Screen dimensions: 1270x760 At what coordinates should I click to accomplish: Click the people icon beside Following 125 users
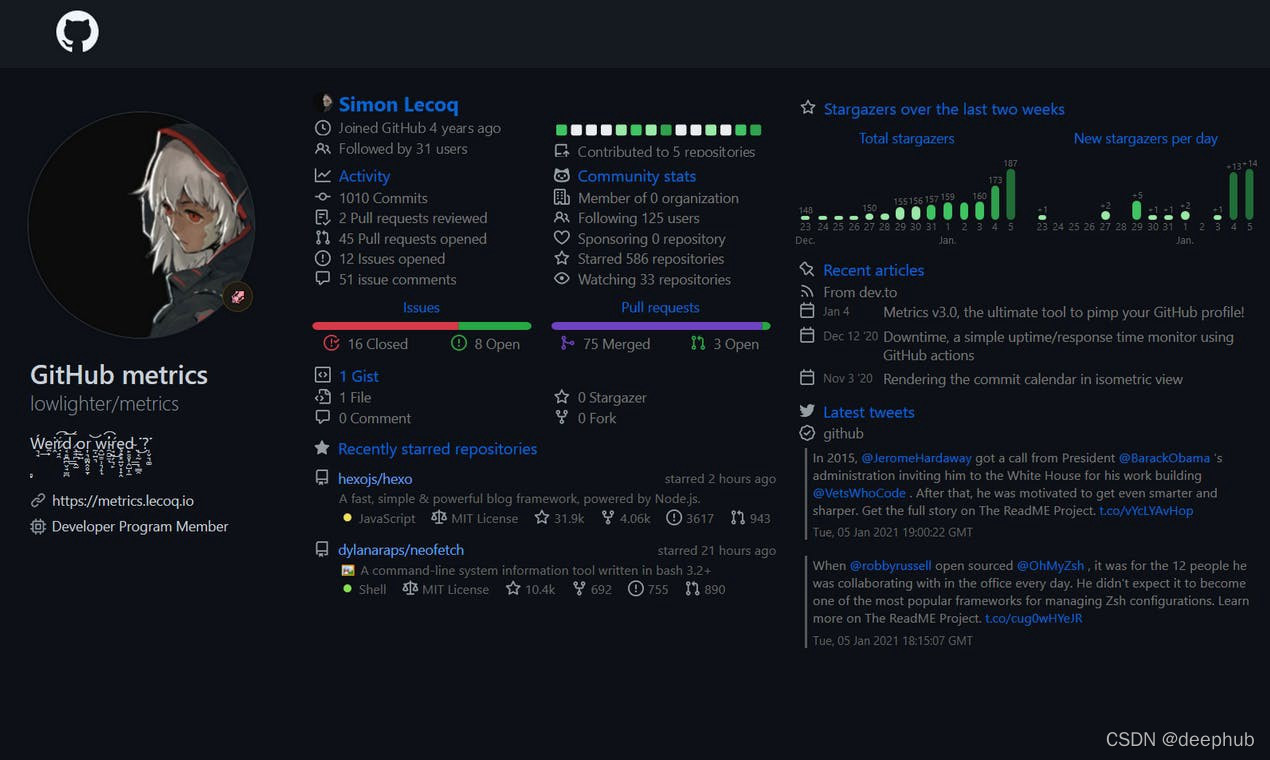coord(561,218)
